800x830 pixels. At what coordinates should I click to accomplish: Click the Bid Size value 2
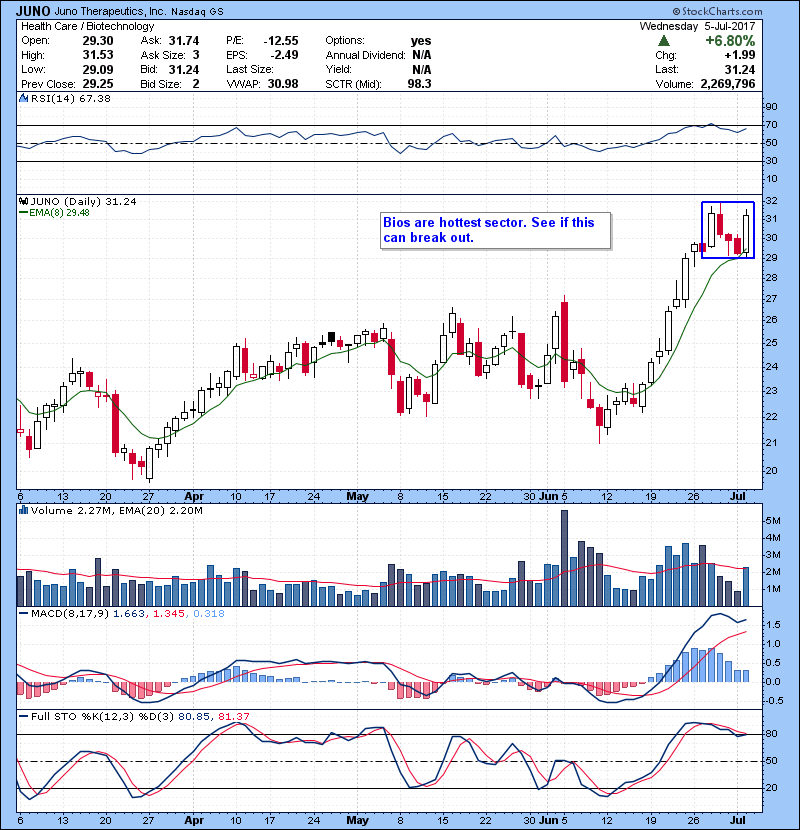pyautogui.click(x=196, y=84)
